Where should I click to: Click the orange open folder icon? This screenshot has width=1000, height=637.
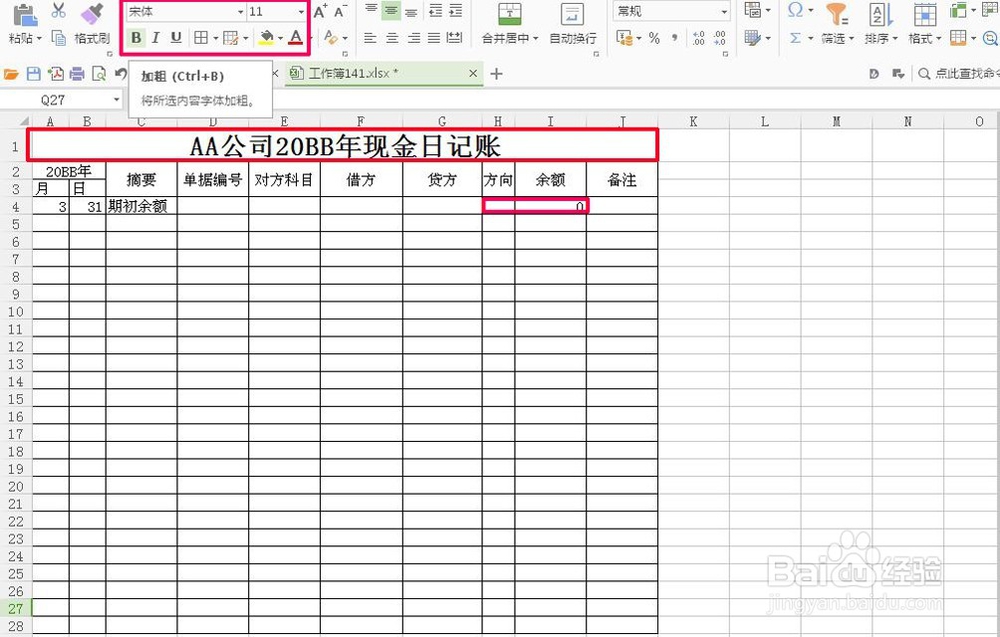[11, 74]
